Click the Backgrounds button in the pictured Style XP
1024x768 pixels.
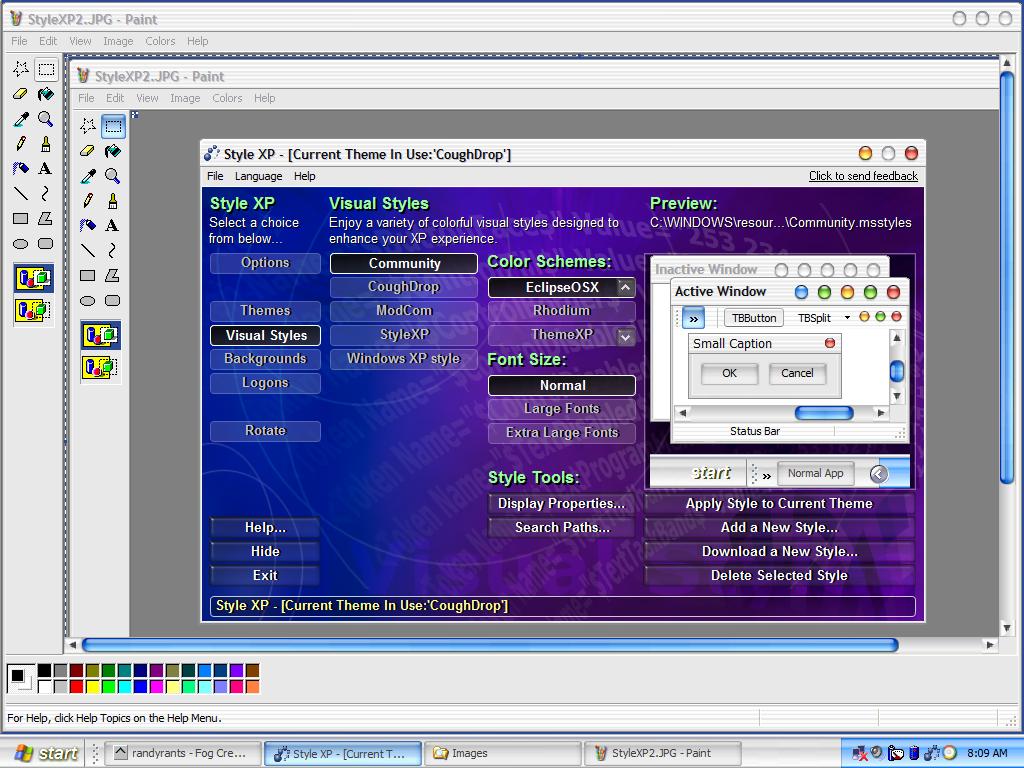tap(265, 359)
